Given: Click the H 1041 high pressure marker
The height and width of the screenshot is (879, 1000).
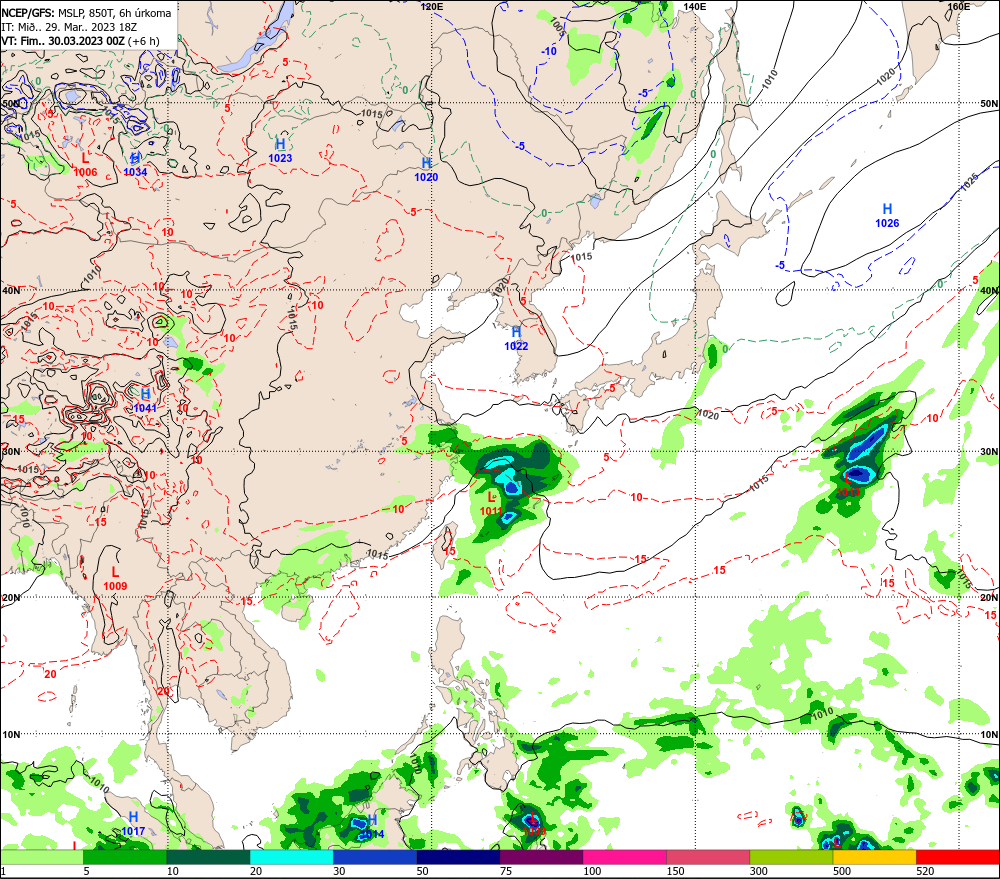Looking at the screenshot, I should pos(145,401).
